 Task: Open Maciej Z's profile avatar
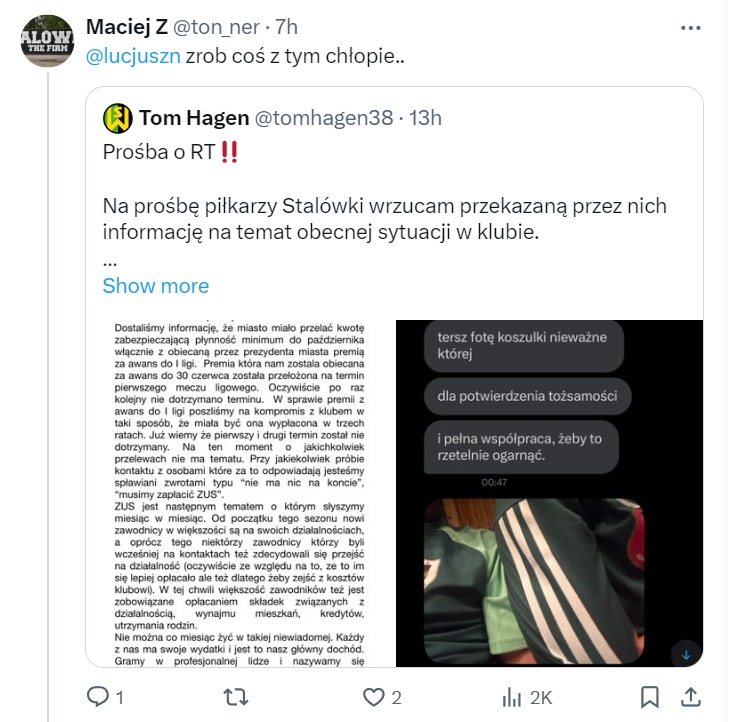[x=47, y=41]
